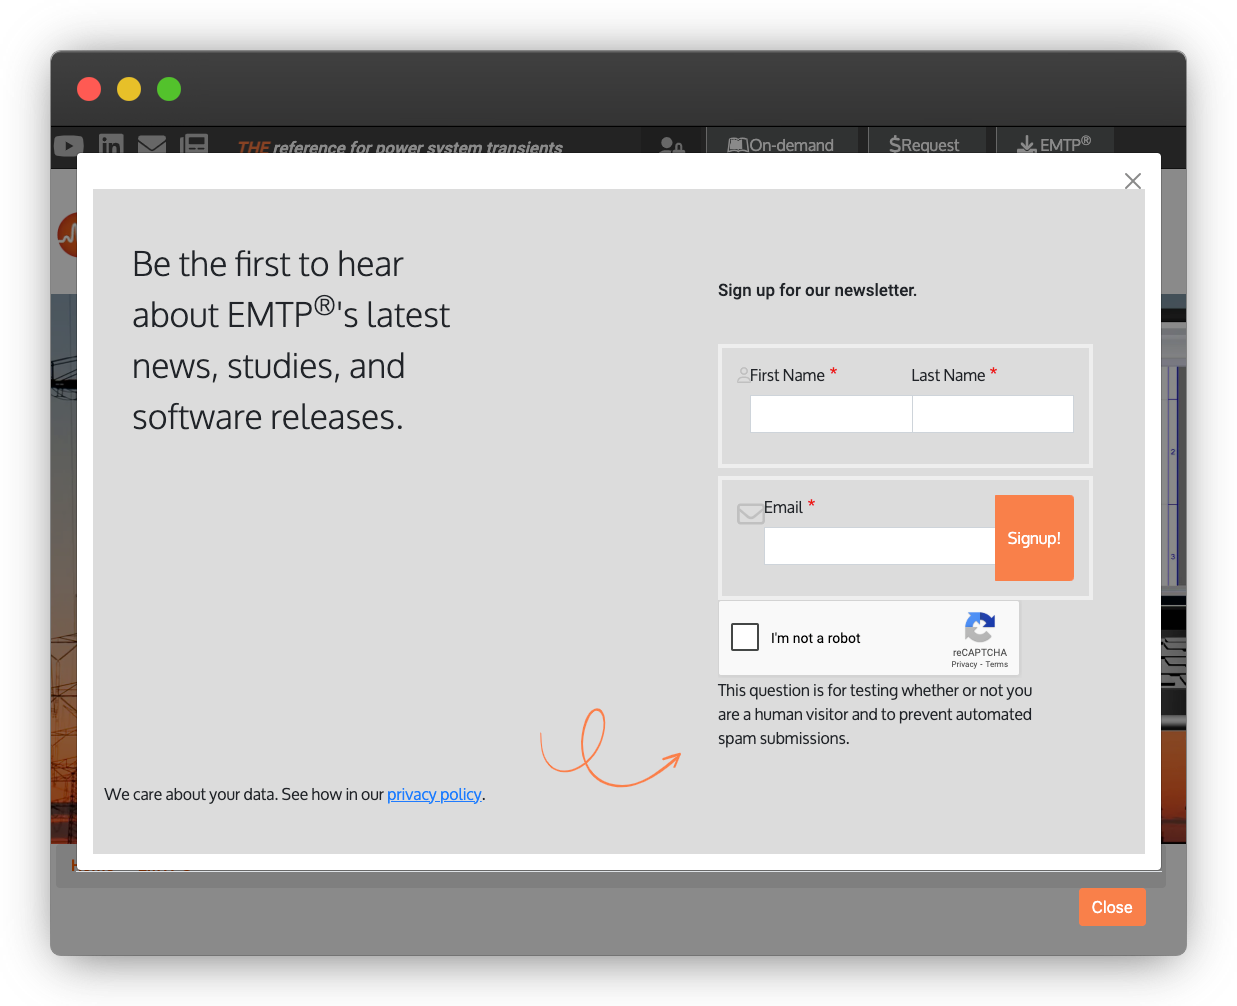Click the EMTP logo behind the popup
The height and width of the screenshot is (1006, 1237).
point(66,235)
